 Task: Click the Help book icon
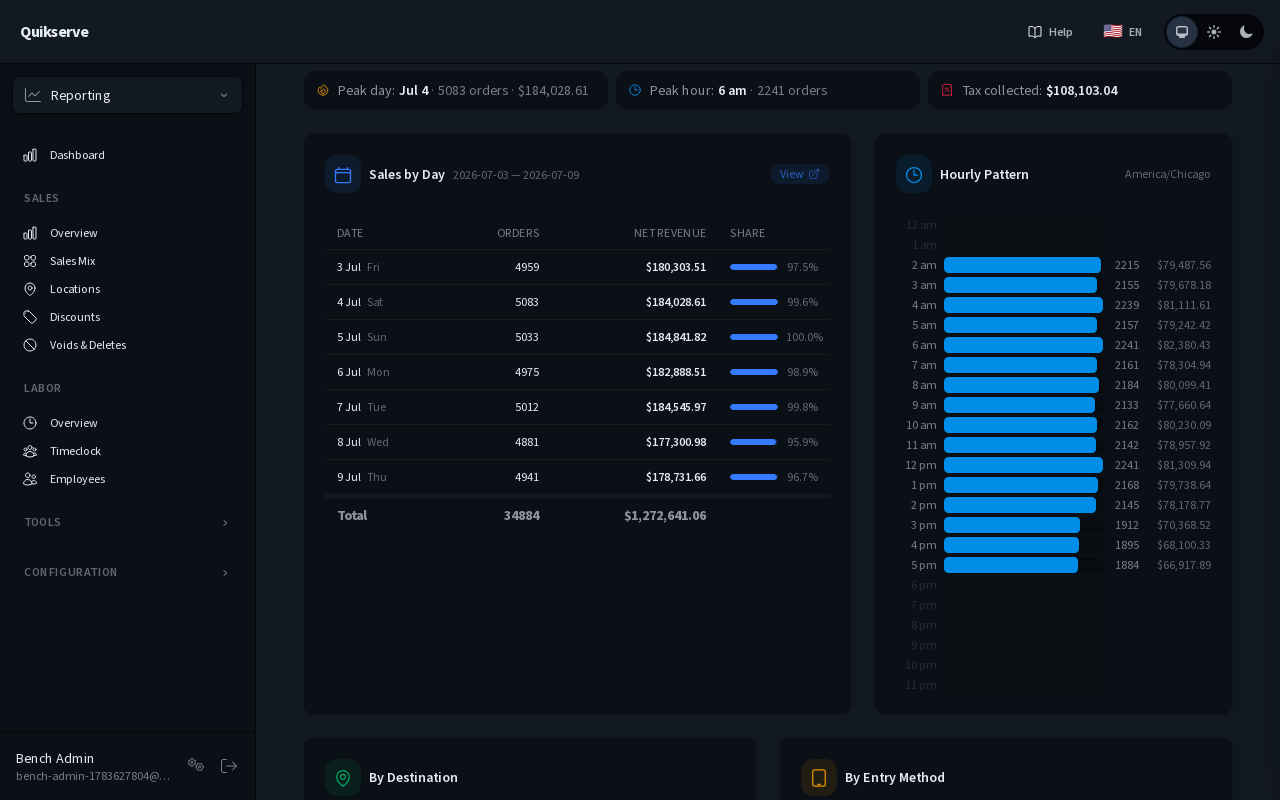(1035, 32)
